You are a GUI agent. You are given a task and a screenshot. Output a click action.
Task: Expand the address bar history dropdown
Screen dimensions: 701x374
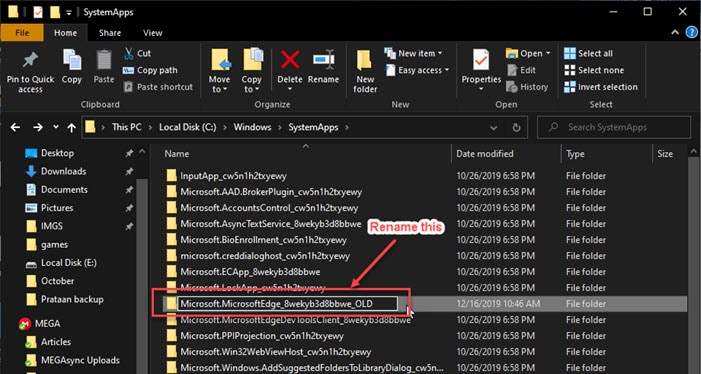coord(494,128)
